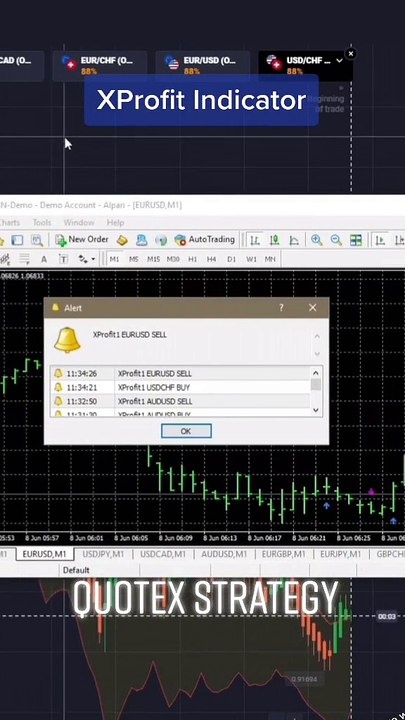Image resolution: width=405 pixels, height=720 pixels.
Task: Open the Tools menu
Action: [x=42, y=222]
